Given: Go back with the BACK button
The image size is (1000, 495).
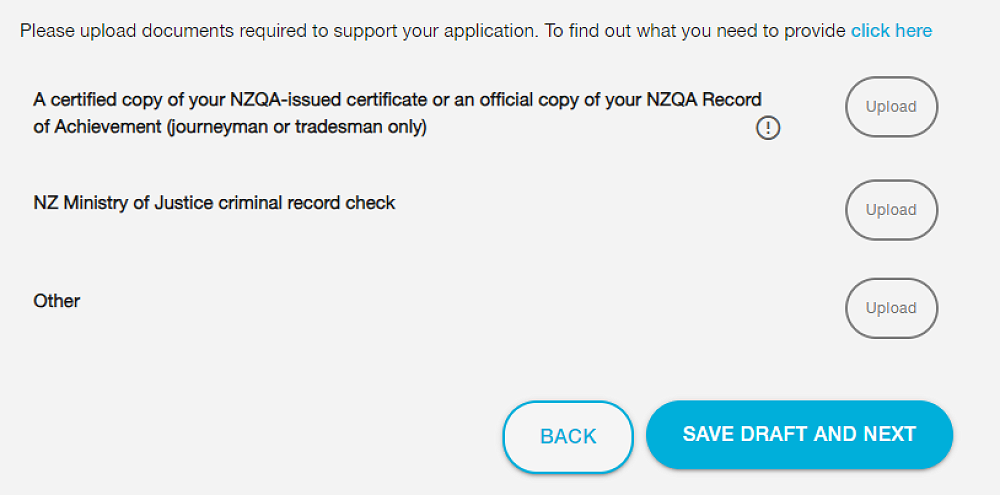Looking at the screenshot, I should [x=568, y=436].
